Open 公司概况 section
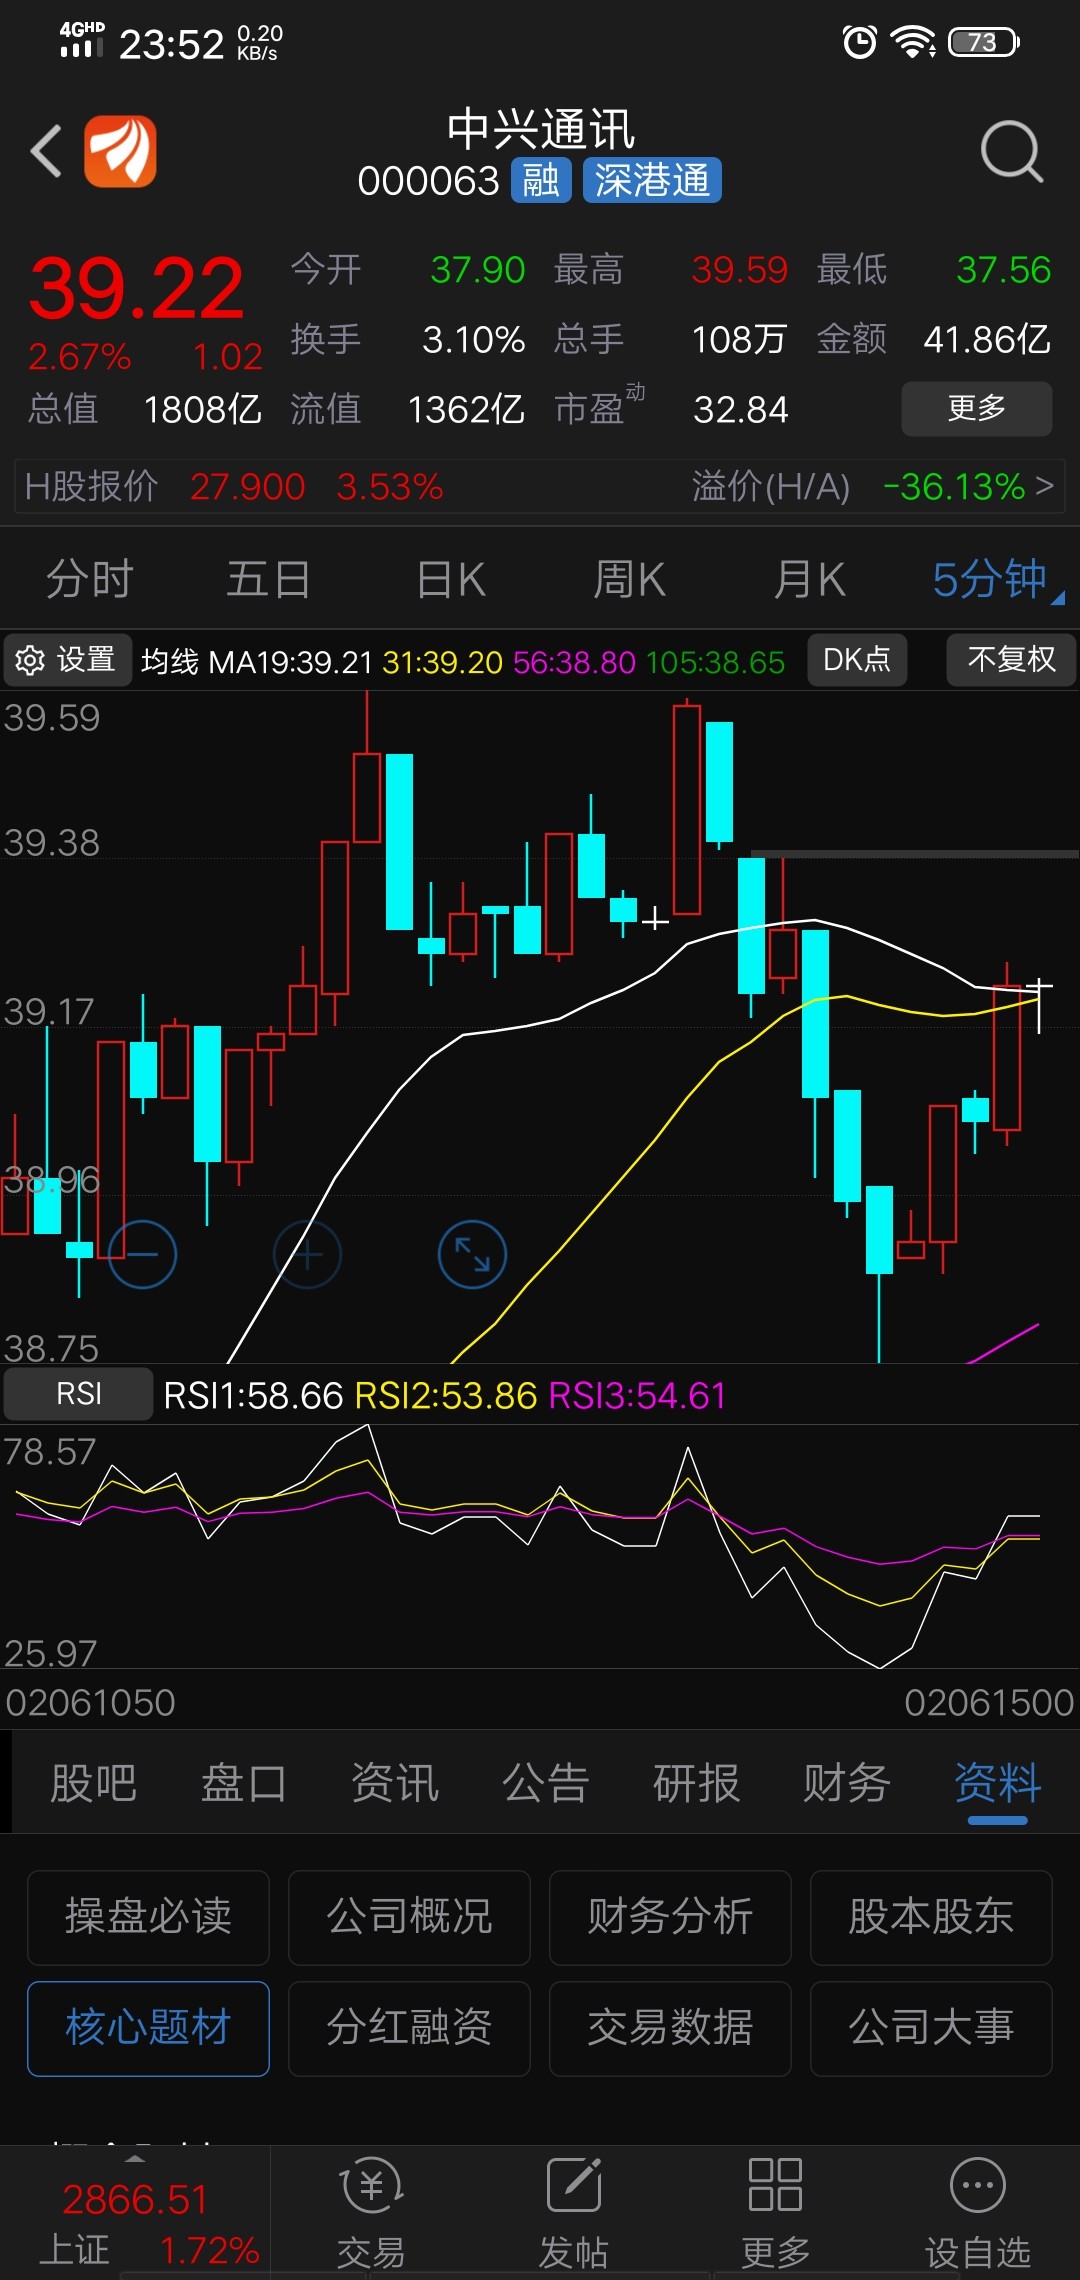This screenshot has width=1080, height=2280. click(x=409, y=1917)
